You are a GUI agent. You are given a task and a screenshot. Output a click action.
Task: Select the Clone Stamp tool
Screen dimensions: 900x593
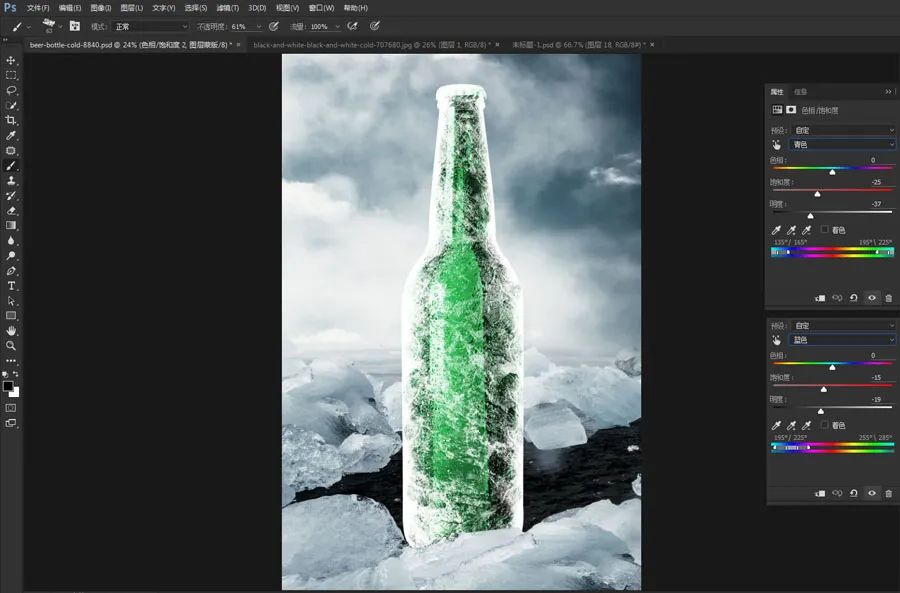pos(11,181)
